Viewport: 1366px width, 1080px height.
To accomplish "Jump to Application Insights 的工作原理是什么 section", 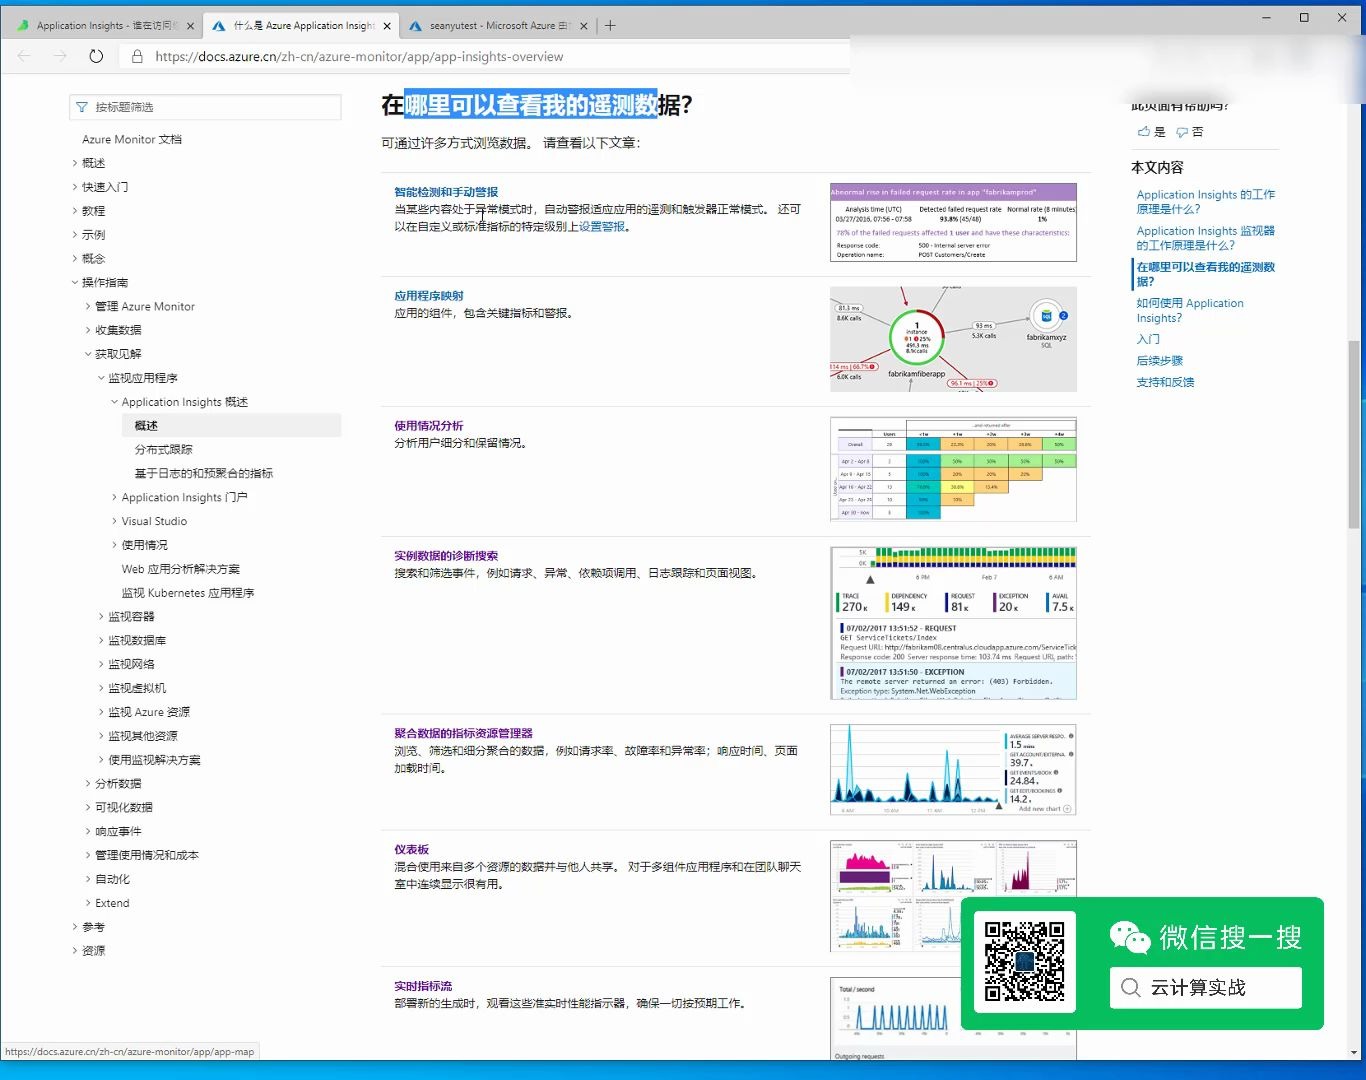I will pyautogui.click(x=1205, y=202).
